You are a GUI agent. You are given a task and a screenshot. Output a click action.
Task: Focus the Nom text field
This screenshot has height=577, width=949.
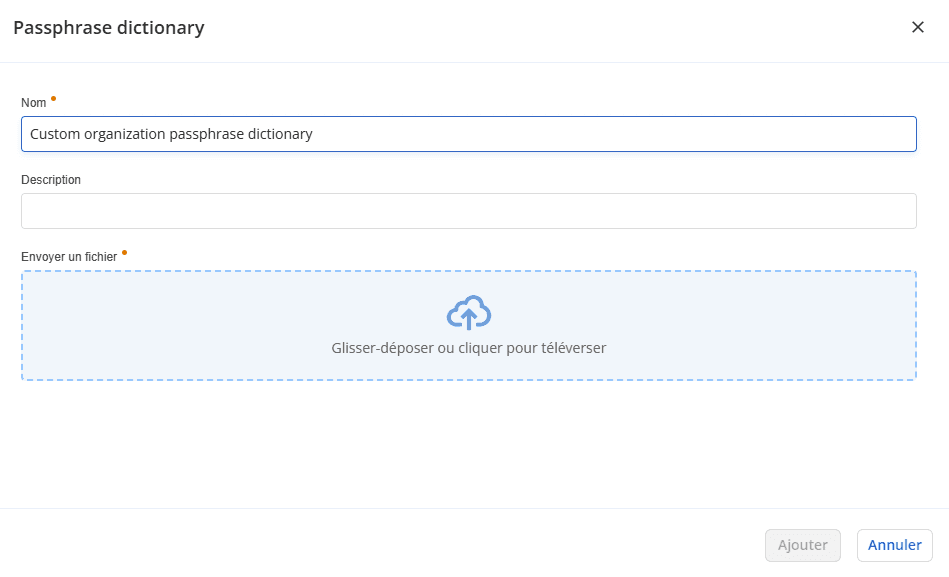pos(600,134)
